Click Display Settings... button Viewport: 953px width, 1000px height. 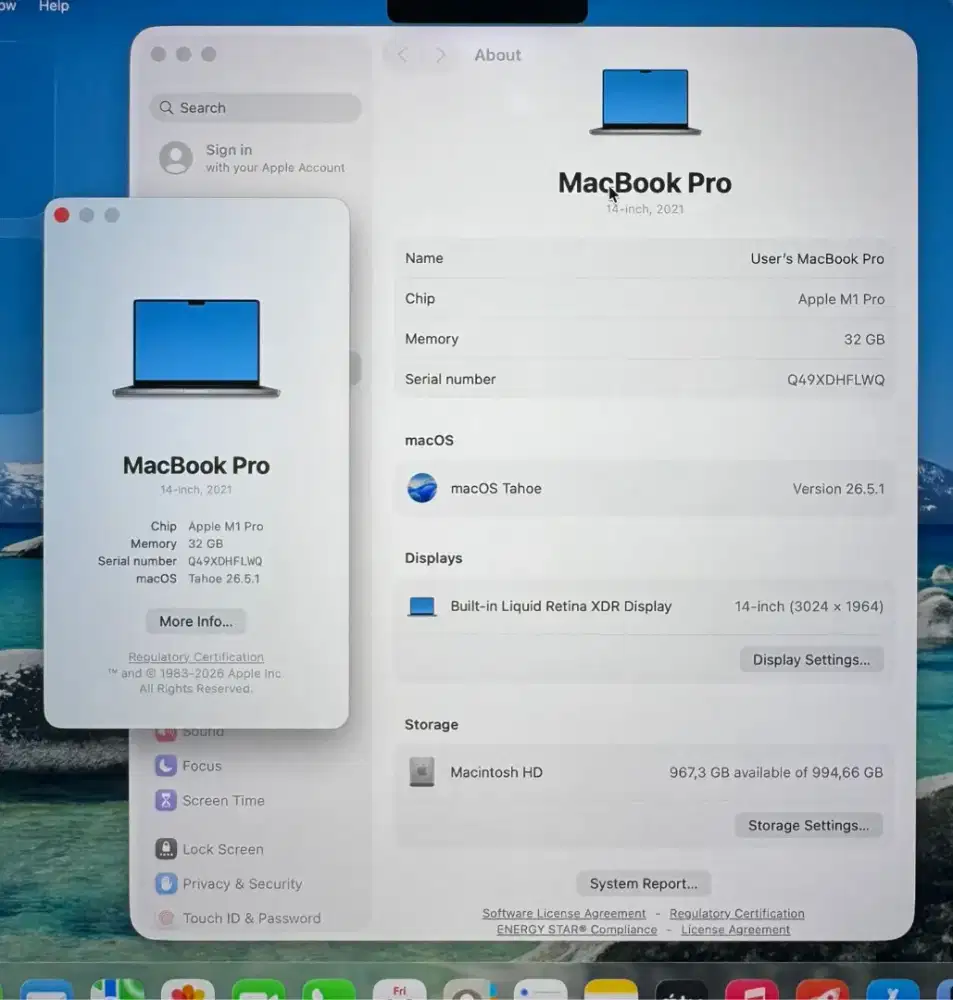(x=811, y=660)
